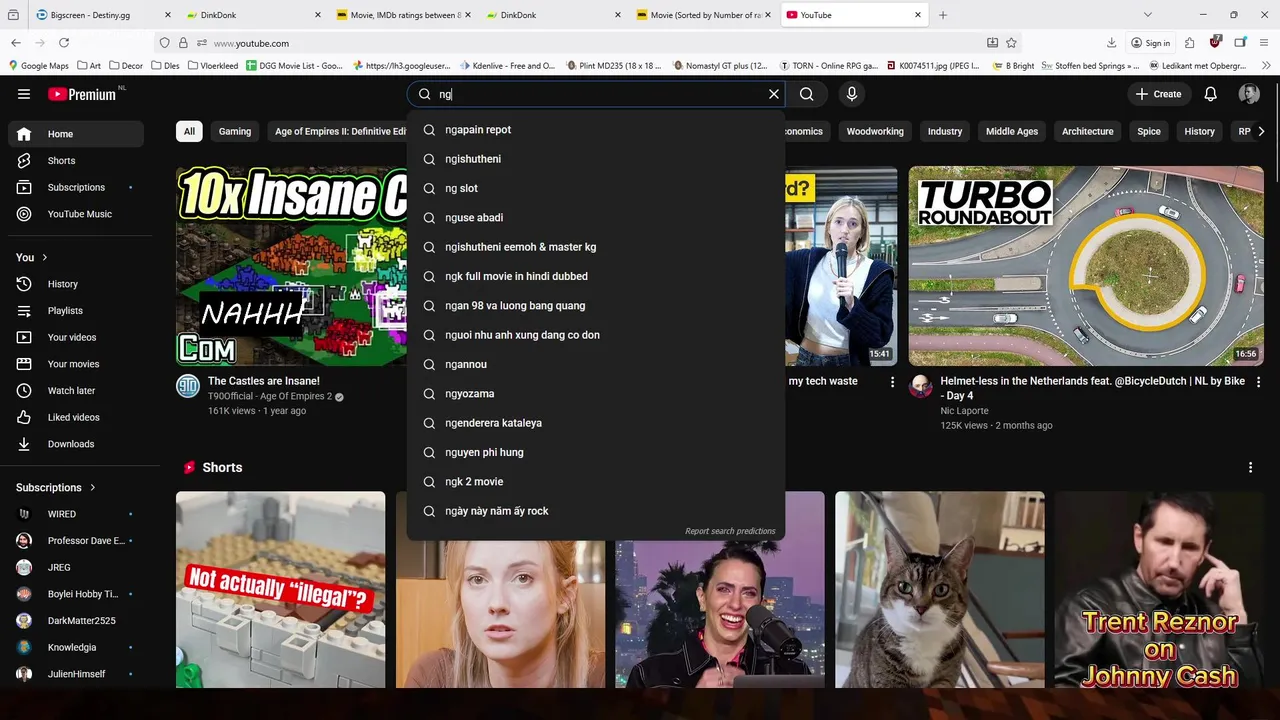Open the Turbo Roundabout video thumbnail

point(1086,265)
